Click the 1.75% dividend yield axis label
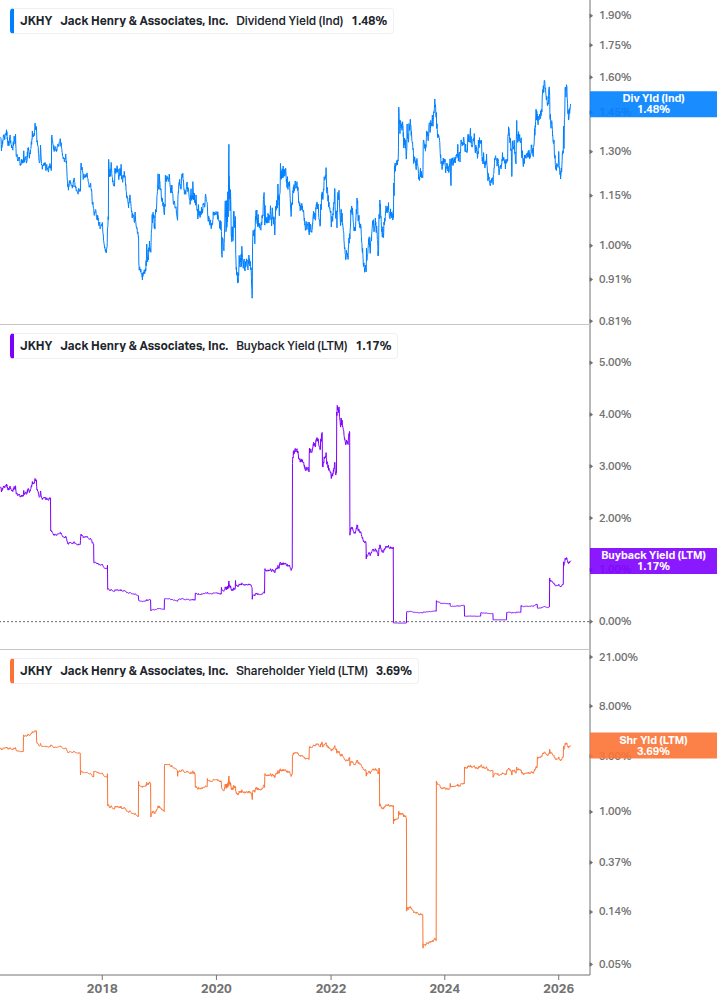The width and height of the screenshot is (717, 1005). 615,46
